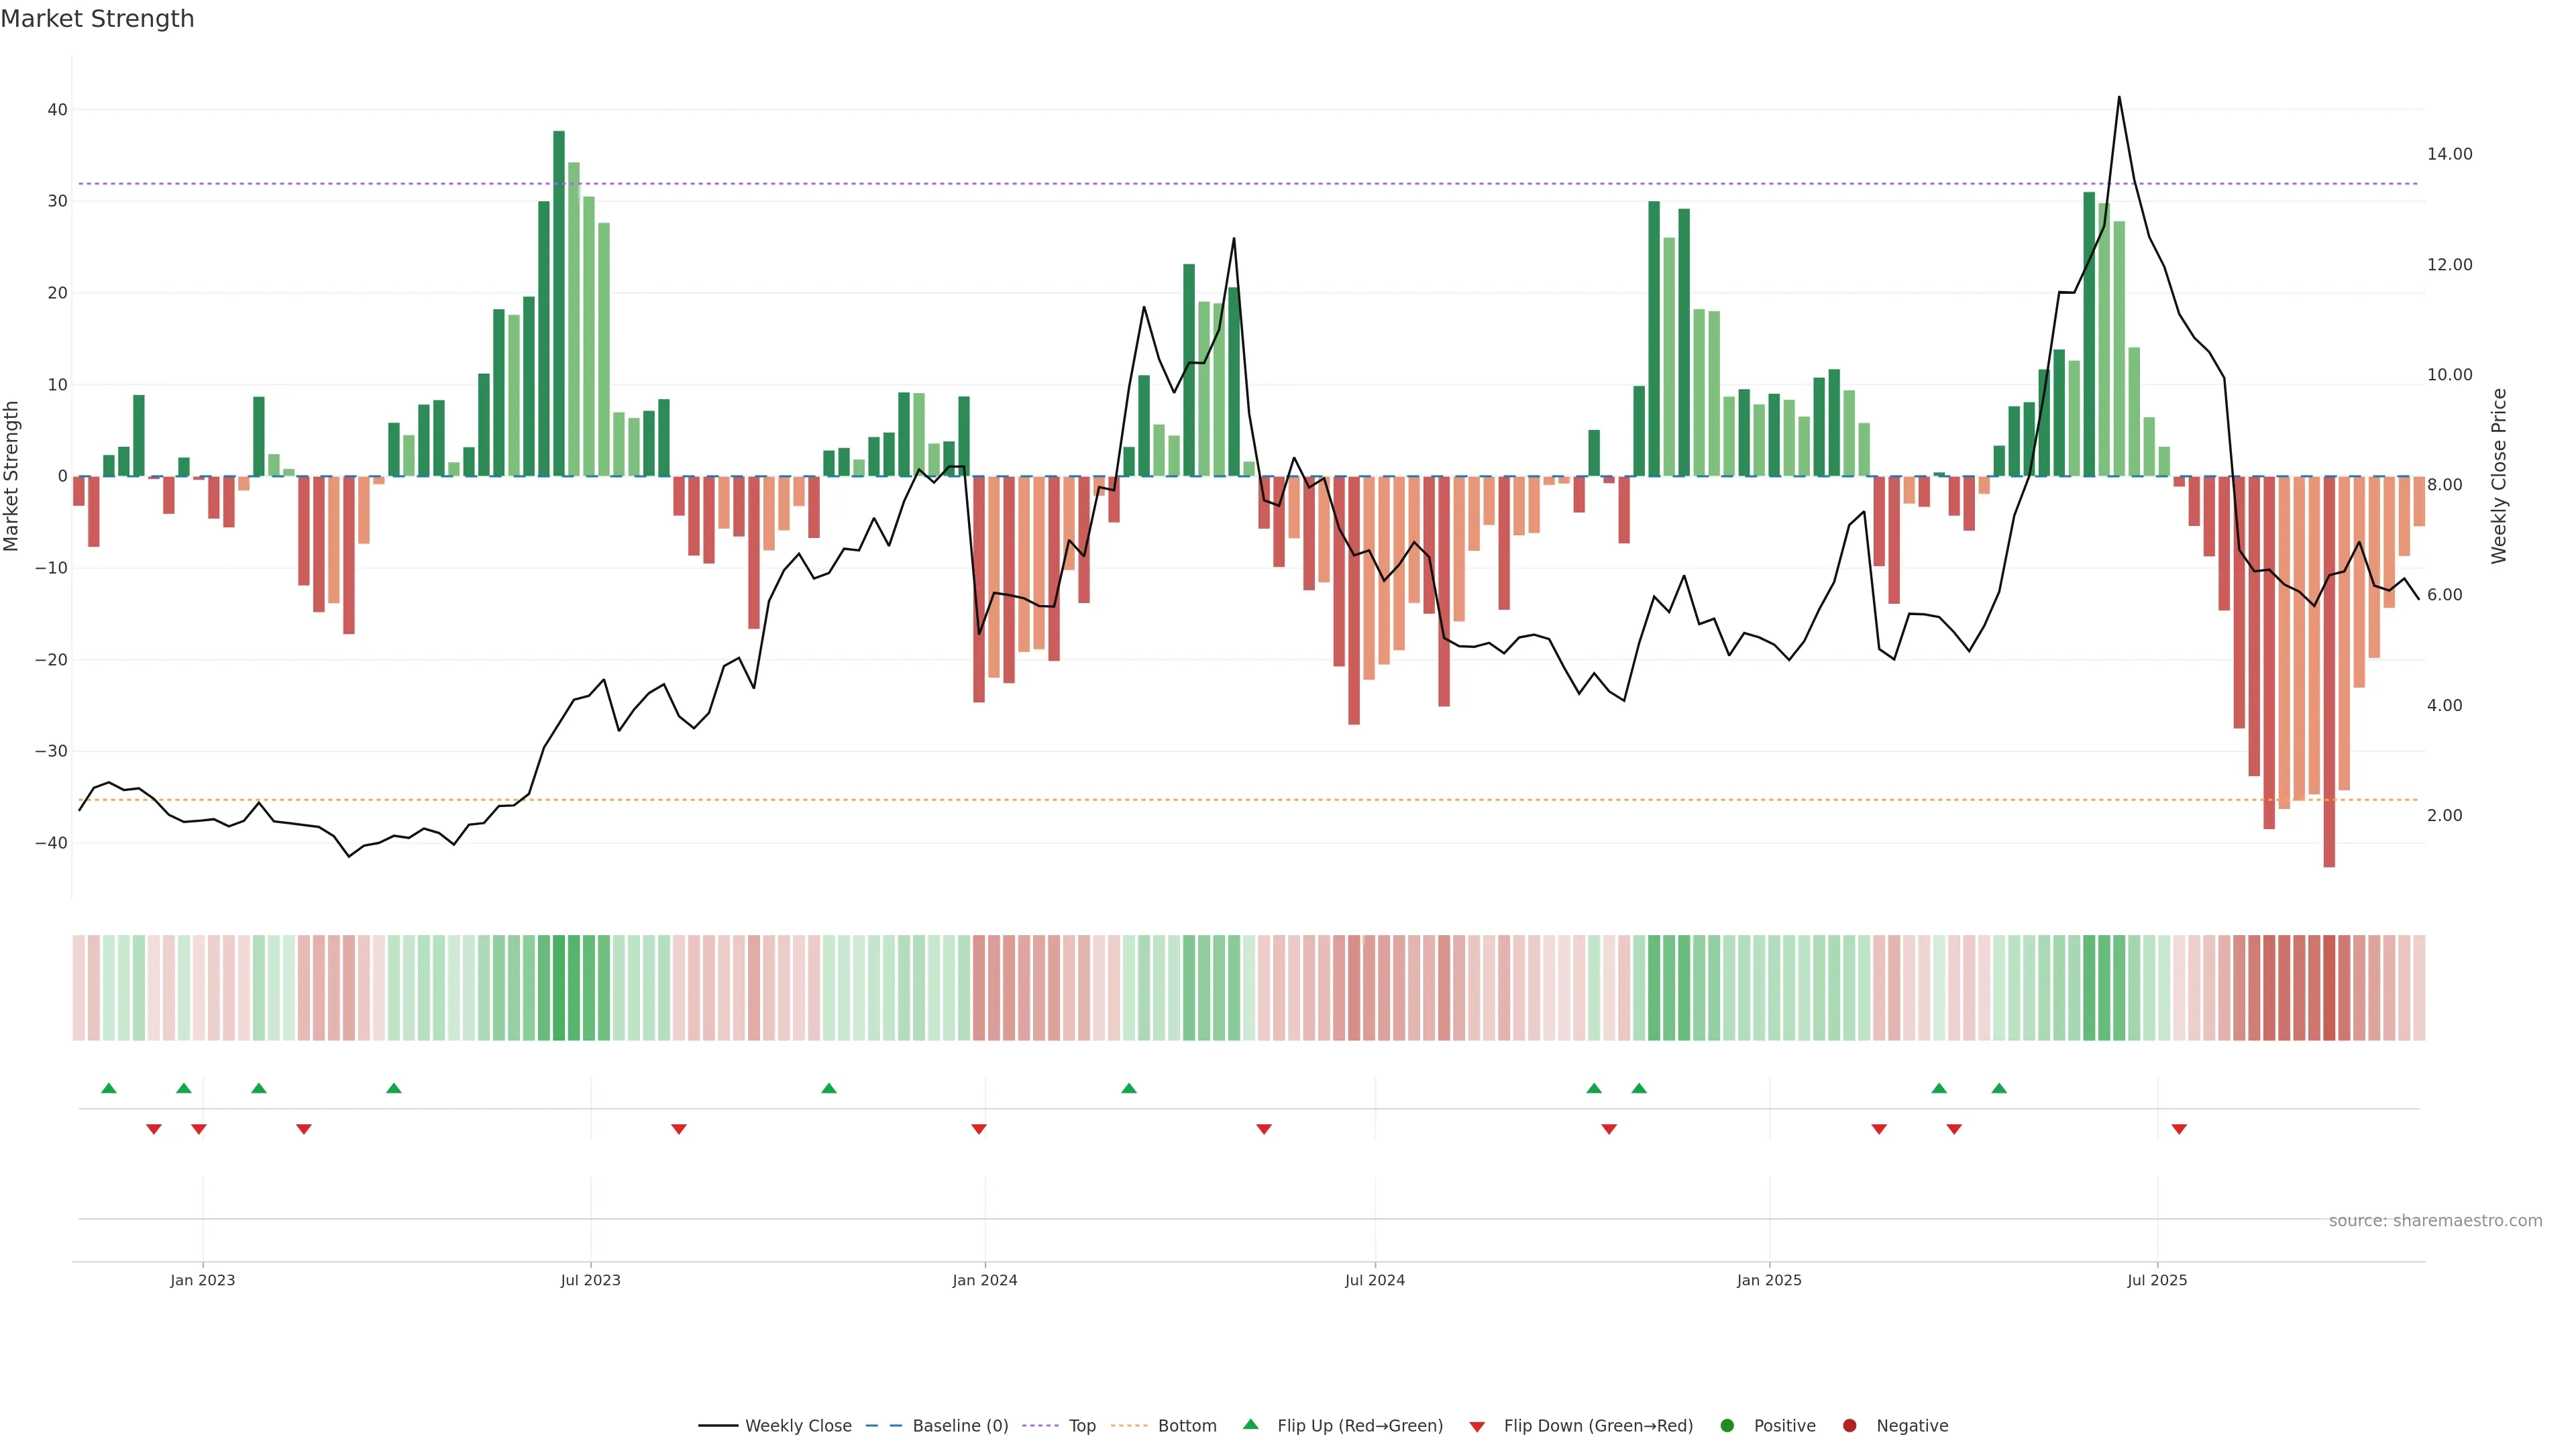Click the rightmost green flip-up triangle marker
Image resolution: width=2576 pixels, height=1449 pixels.
[x=1999, y=1088]
